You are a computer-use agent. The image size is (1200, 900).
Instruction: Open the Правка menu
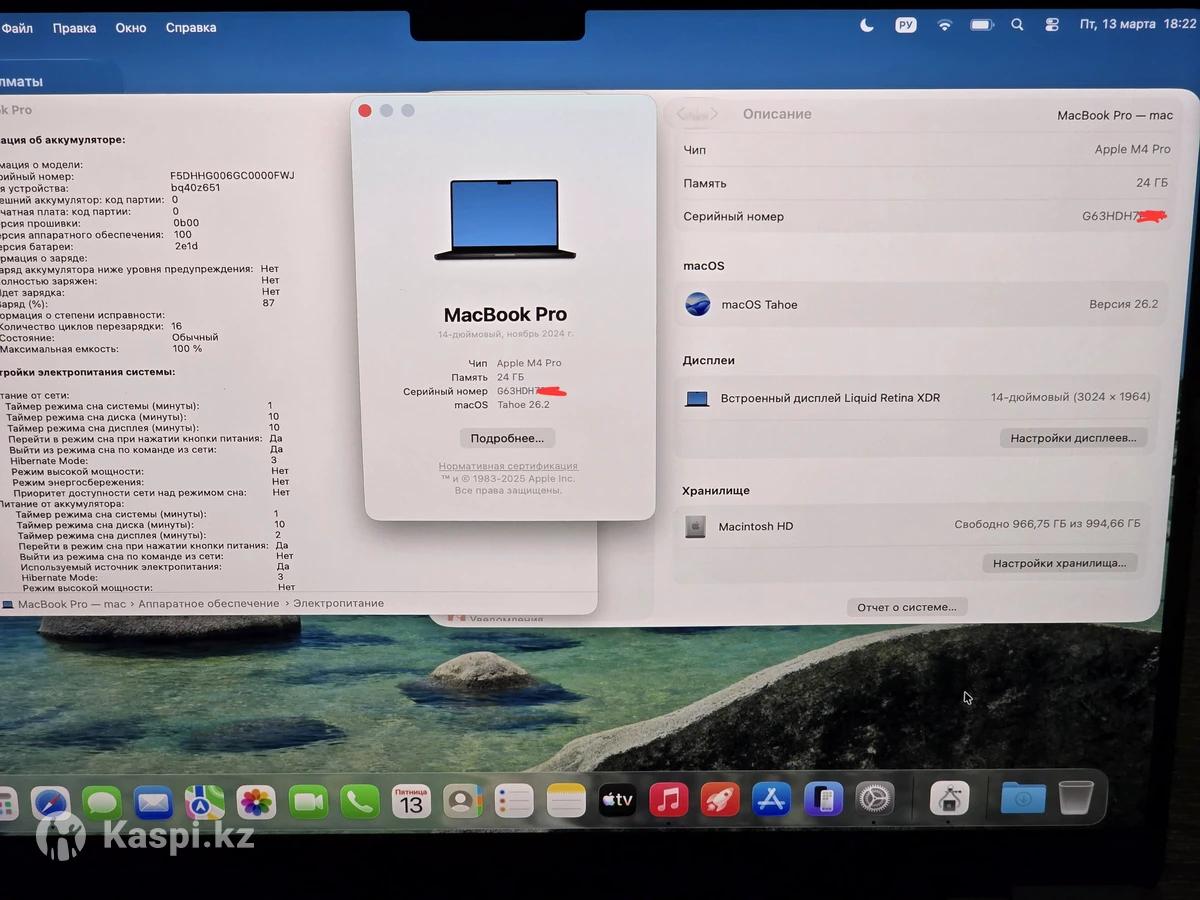(x=75, y=28)
